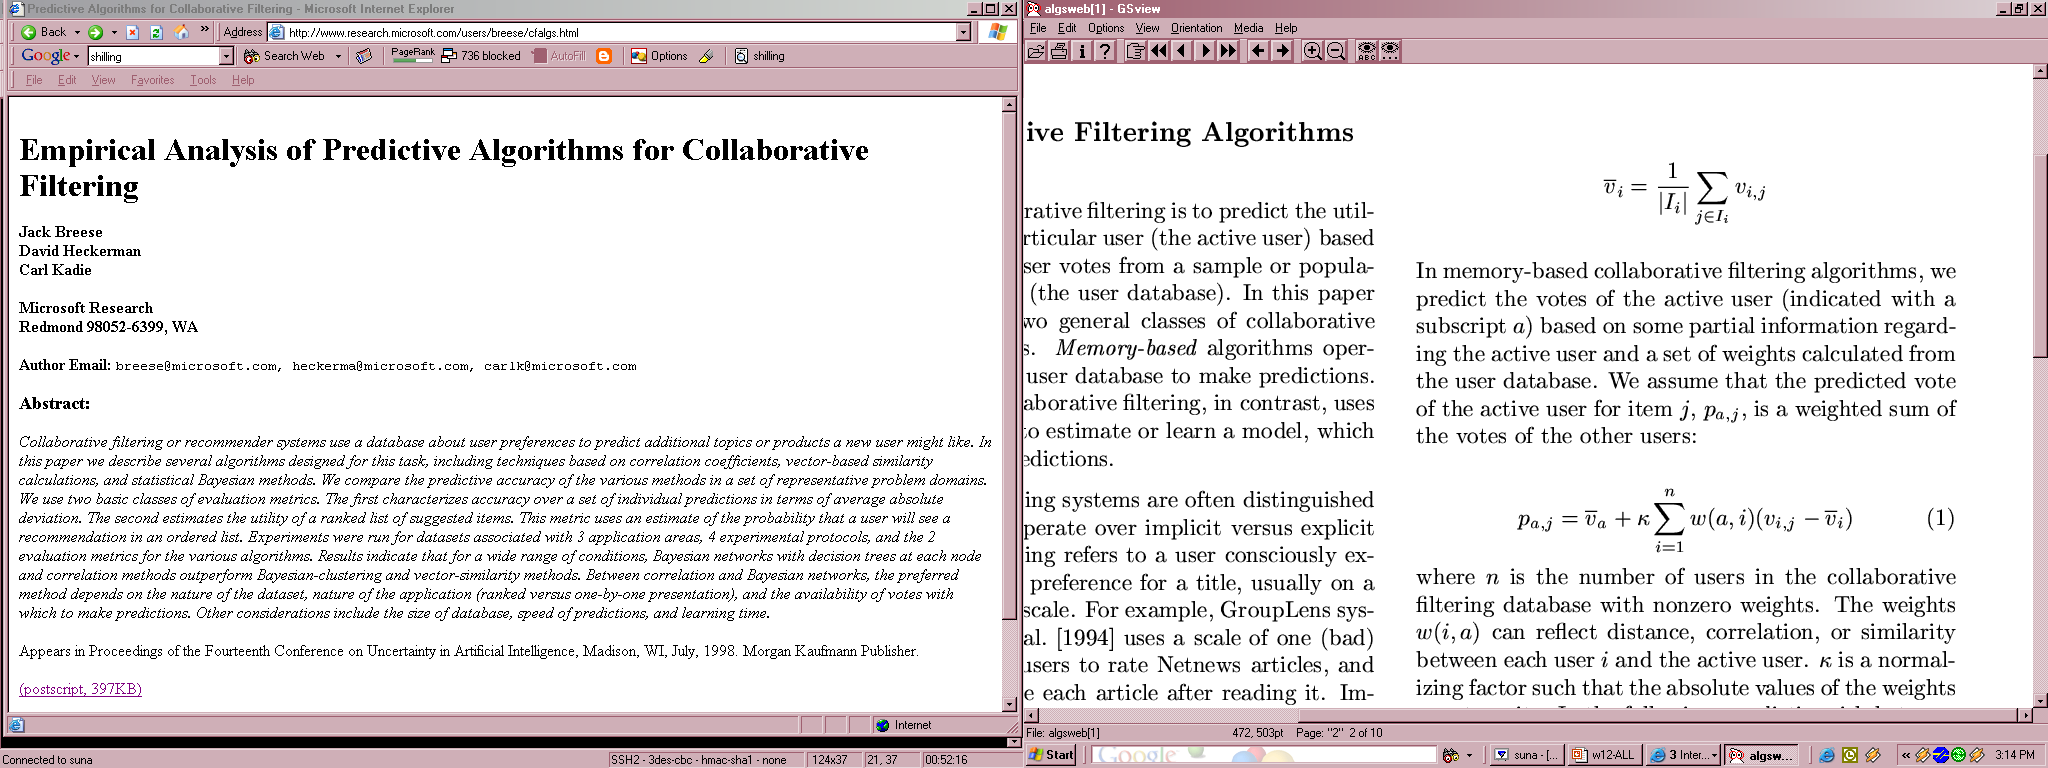The width and height of the screenshot is (2048, 768).
Task: Open the Favorites menu in Internet Explorer
Action: click(152, 80)
